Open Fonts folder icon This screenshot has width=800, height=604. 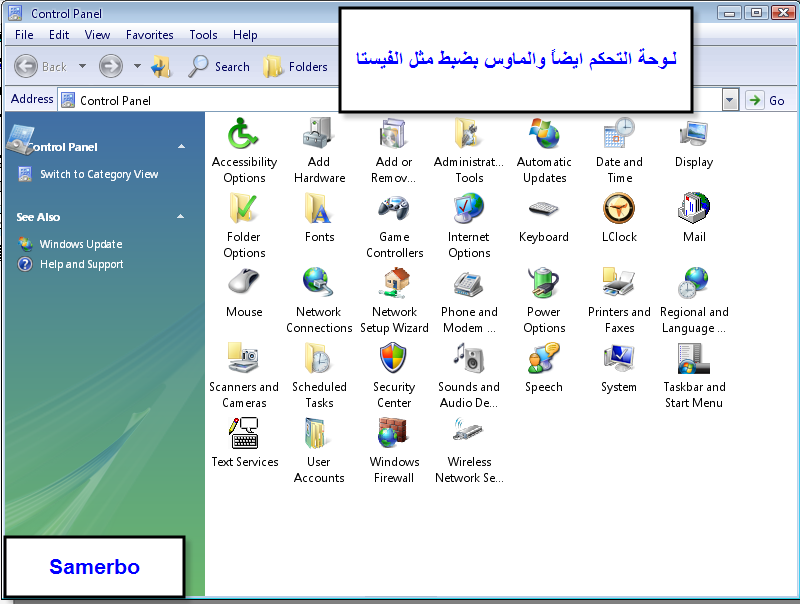(x=319, y=209)
